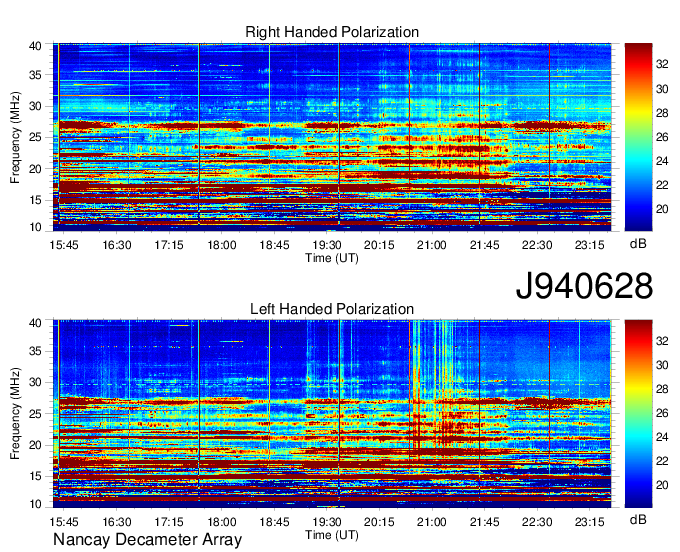Viewport: 680px width, 552px height.
Task: Click 15:45 tick on Left Handed time axis
Action: (64, 522)
